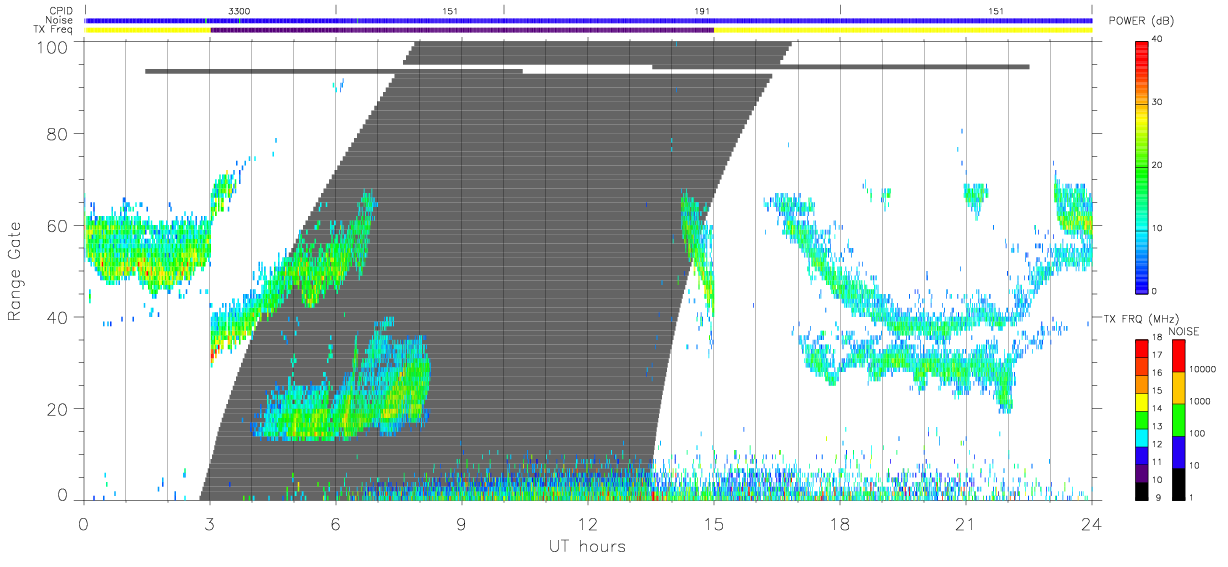The height and width of the screenshot is (567, 1228).
Task: Click the TX Freq row label
Action: (54, 30)
